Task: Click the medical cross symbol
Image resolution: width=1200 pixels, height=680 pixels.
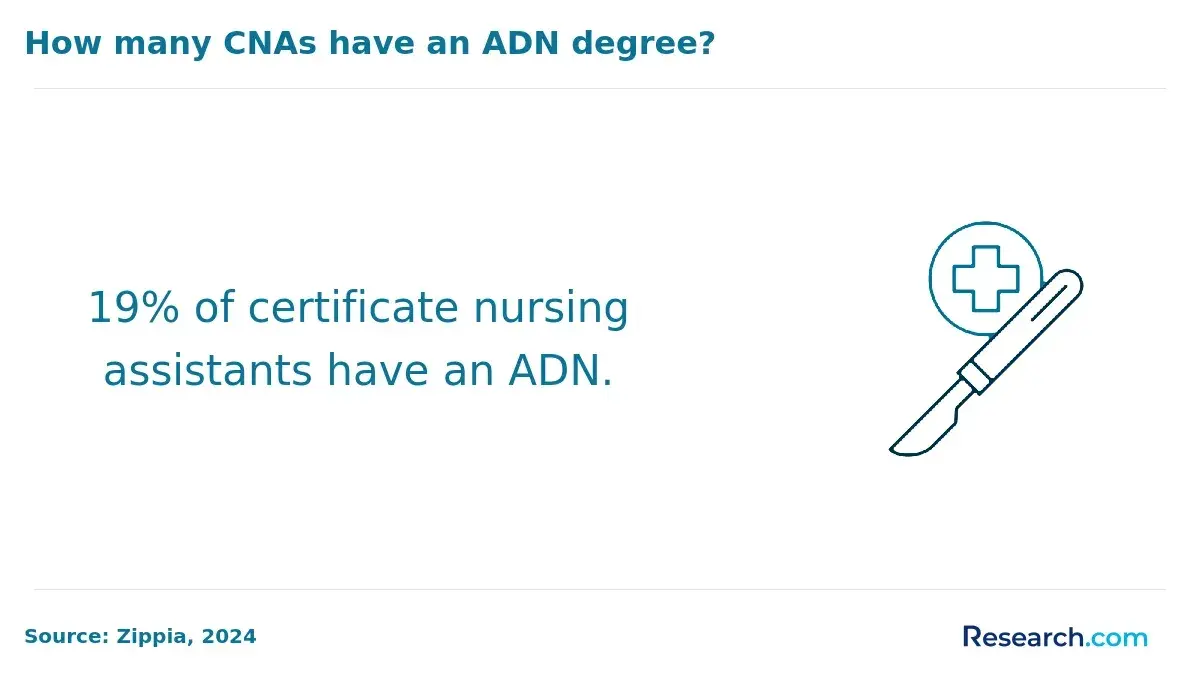Action: tap(985, 278)
